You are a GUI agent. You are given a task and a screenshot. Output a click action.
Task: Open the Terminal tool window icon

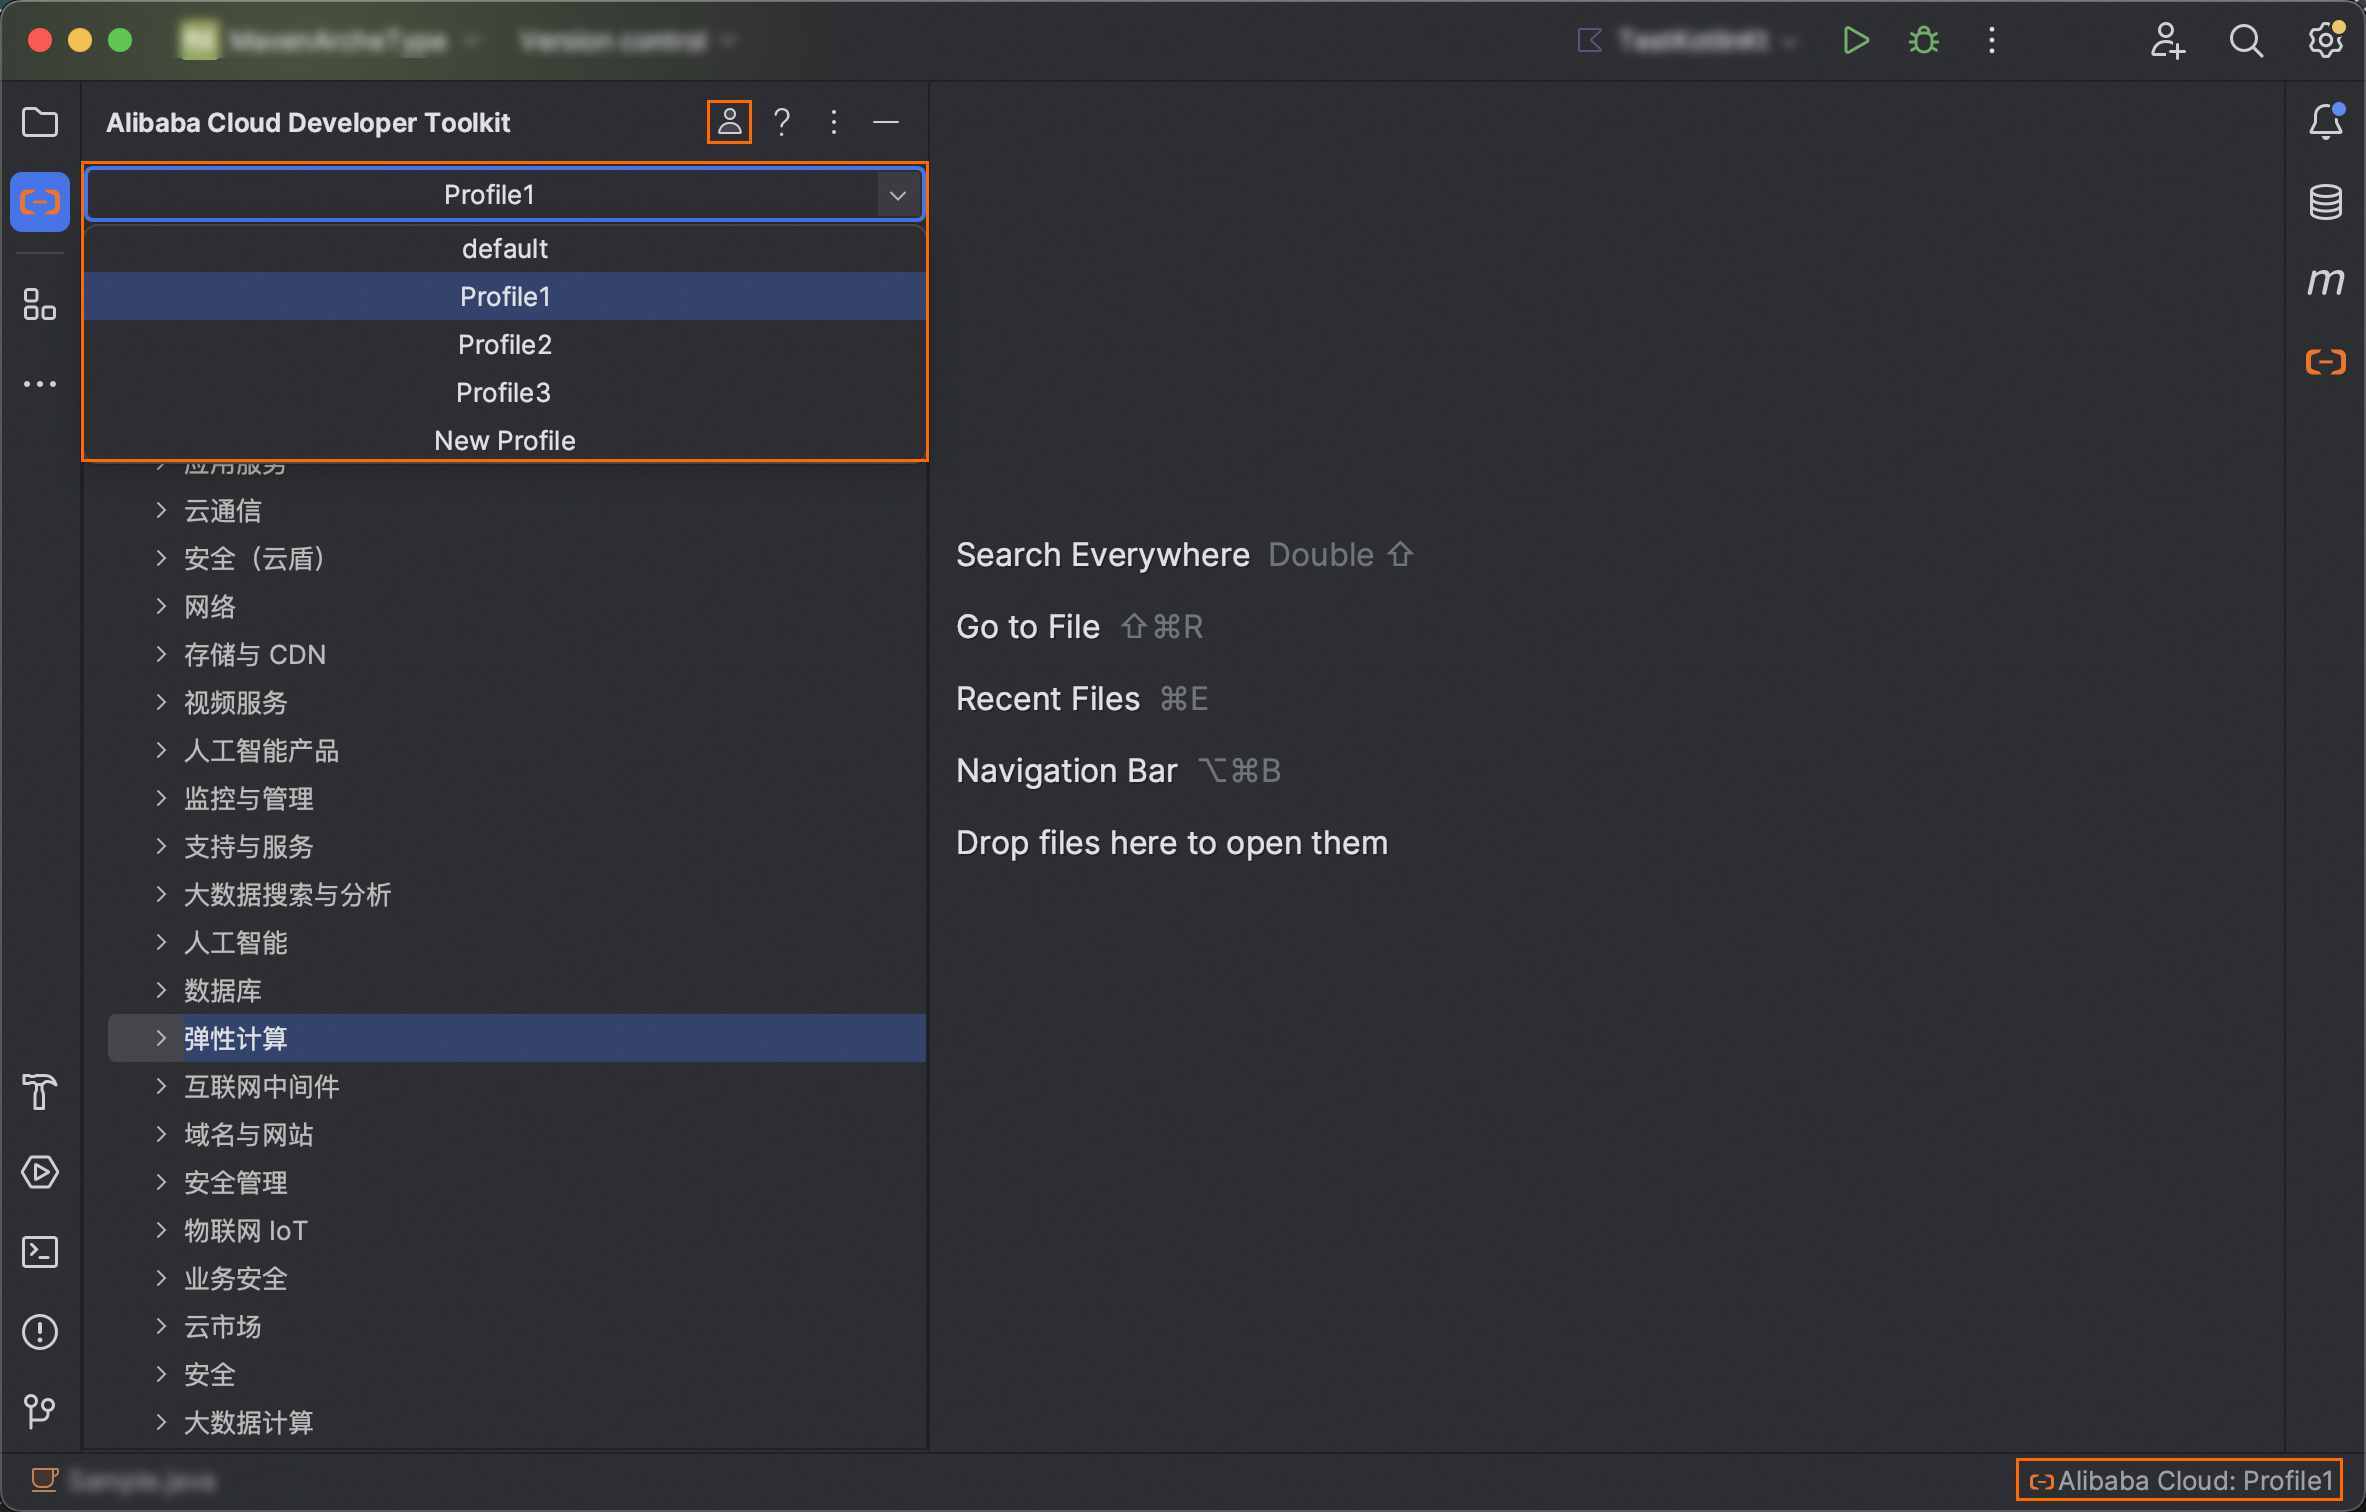pos(40,1252)
